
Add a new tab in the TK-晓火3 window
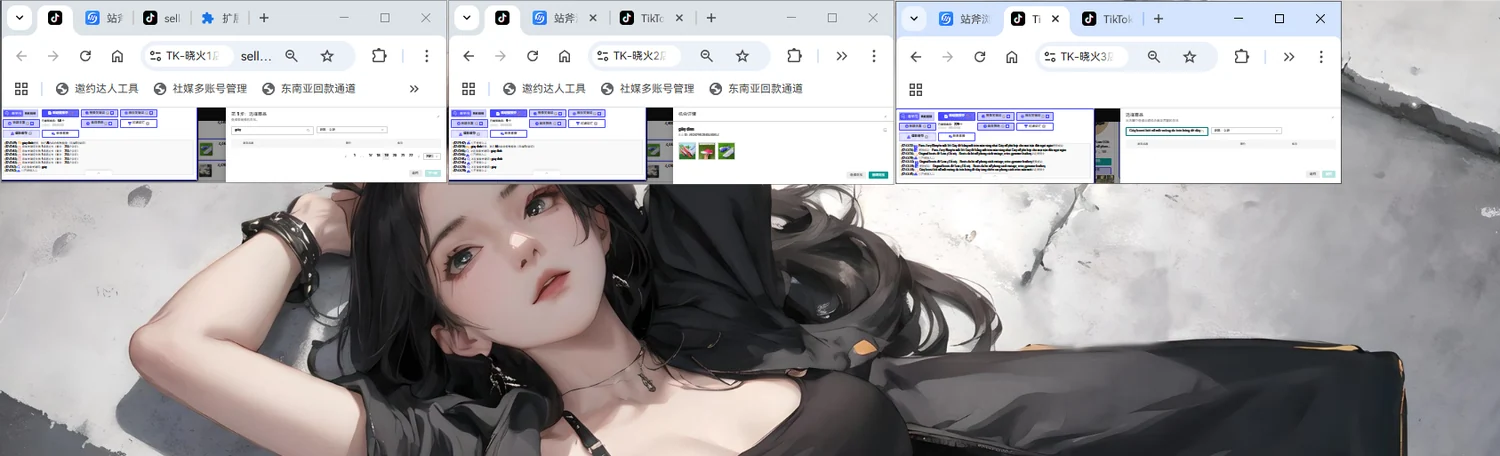pyautogui.click(x=1158, y=18)
